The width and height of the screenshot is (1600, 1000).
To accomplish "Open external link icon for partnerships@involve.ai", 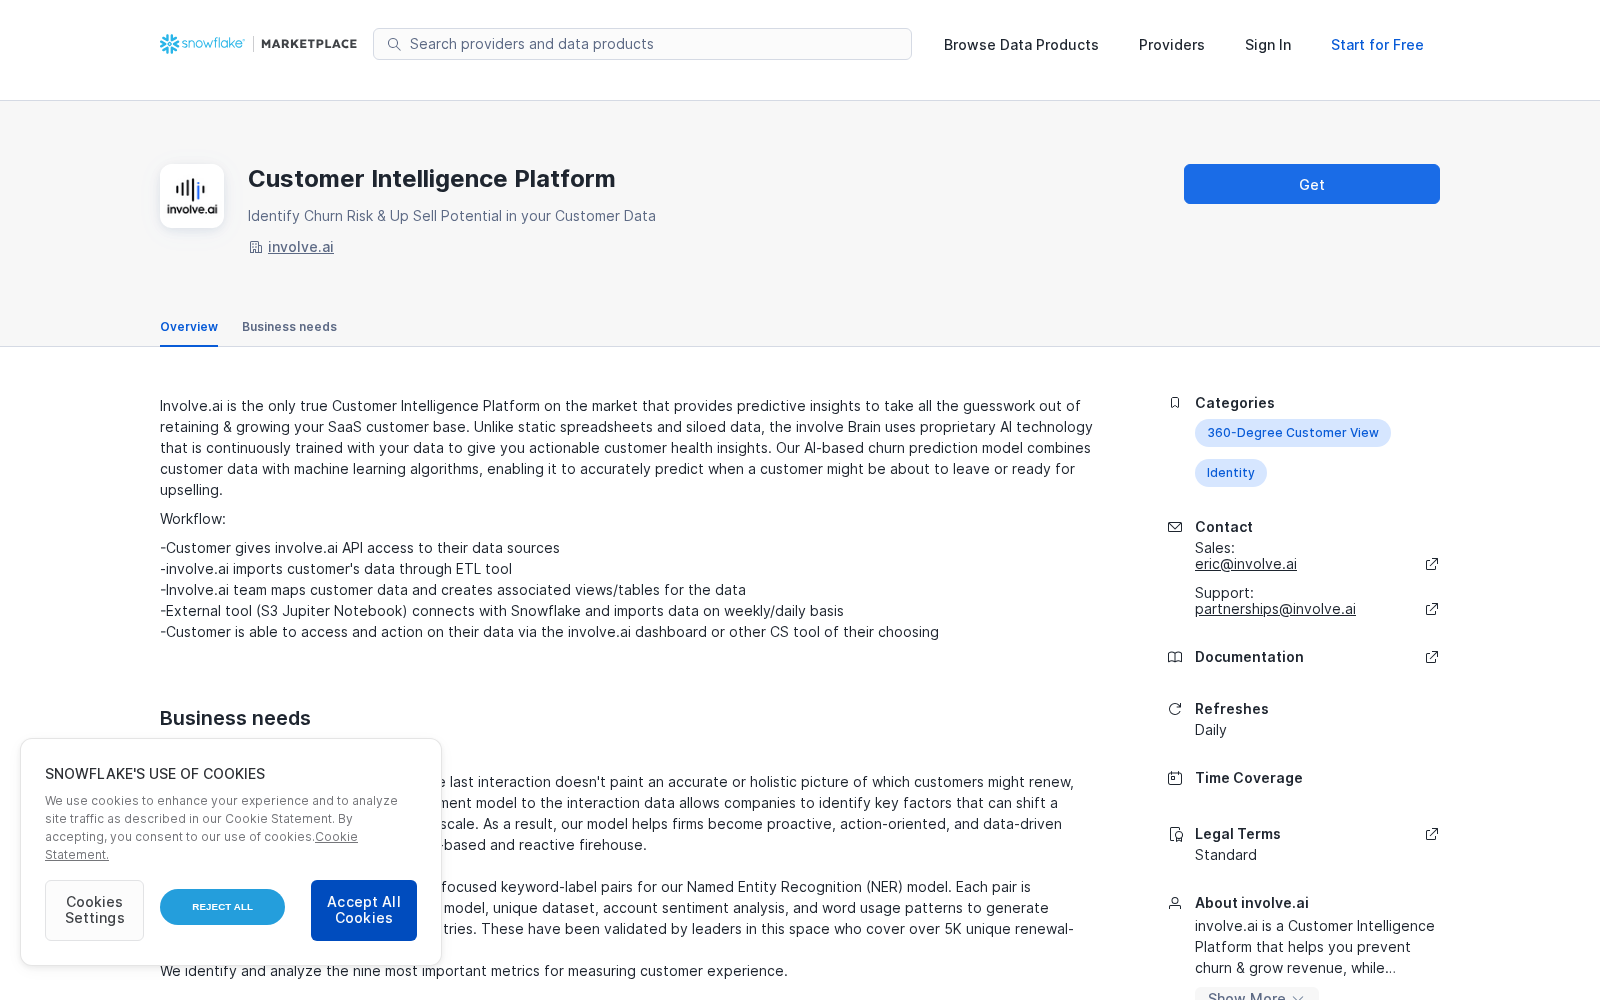I will click(1432, 609).
